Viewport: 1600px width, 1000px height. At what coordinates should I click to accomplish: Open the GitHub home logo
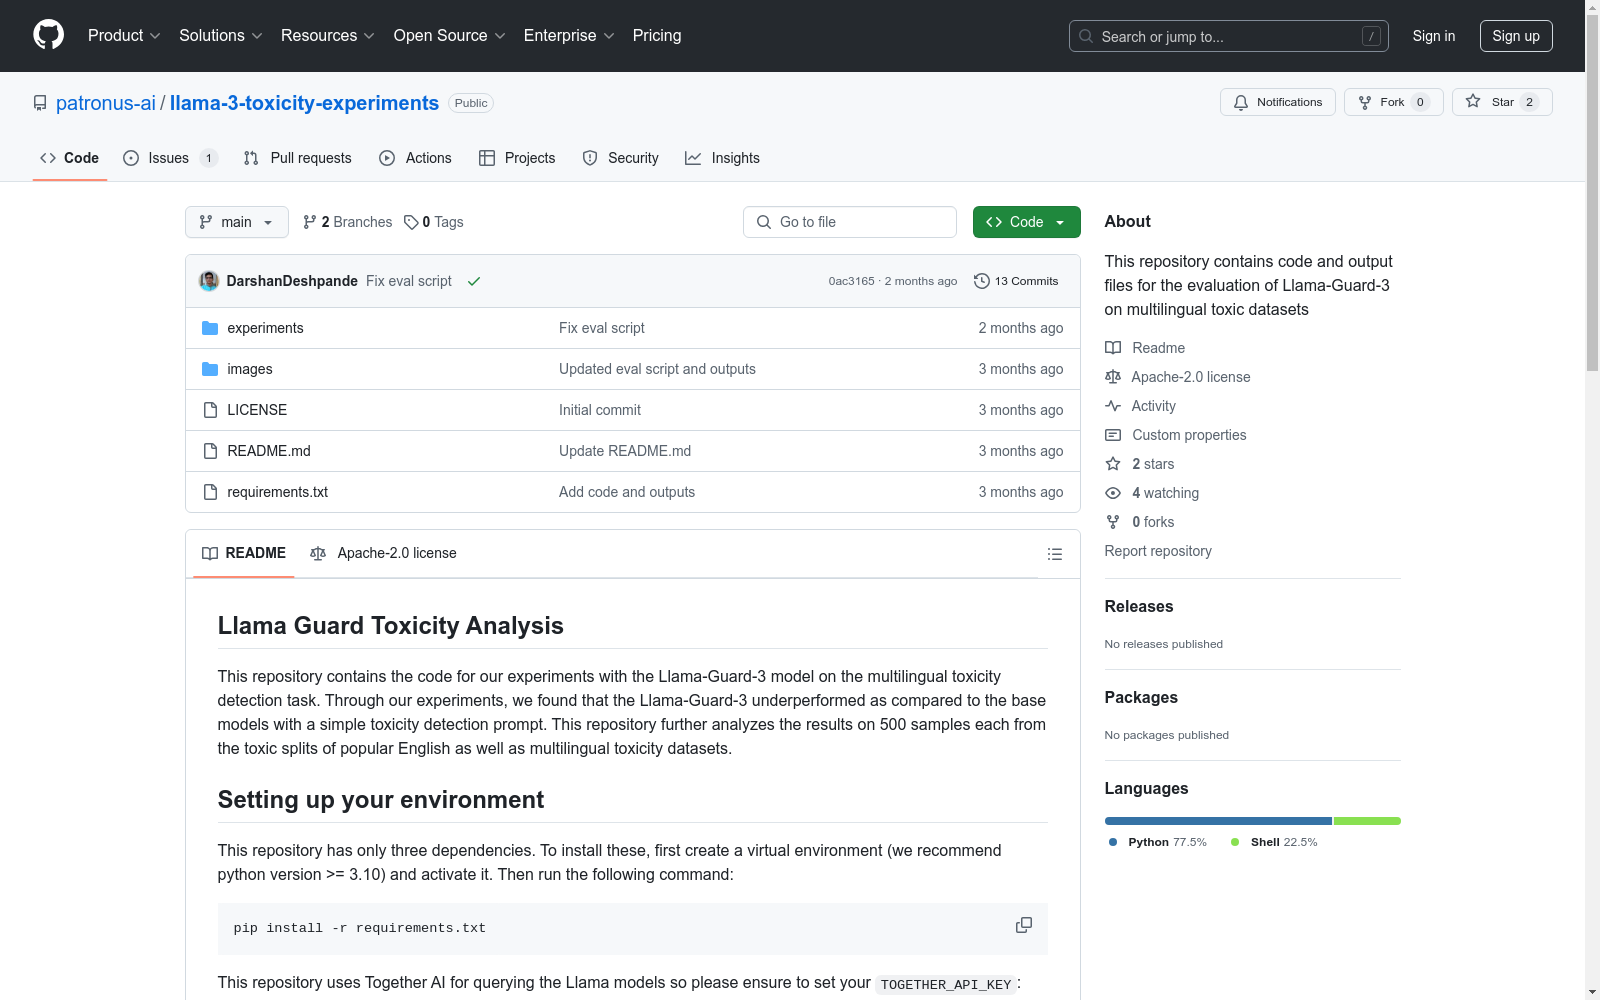coord(48,35)
